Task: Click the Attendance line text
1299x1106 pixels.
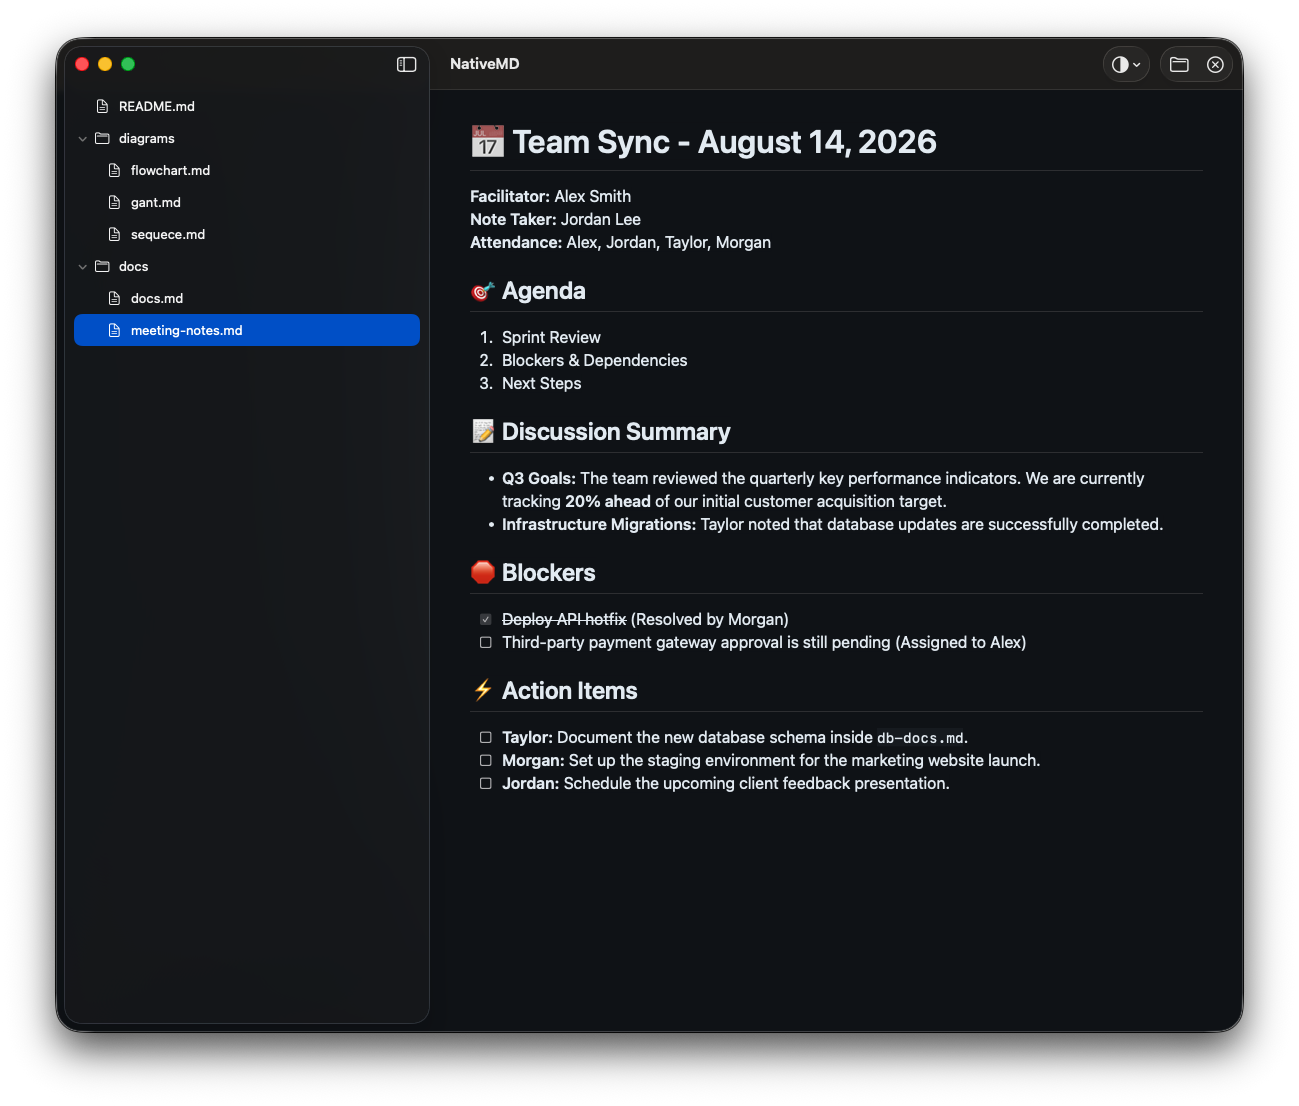Action: point(621,242)
